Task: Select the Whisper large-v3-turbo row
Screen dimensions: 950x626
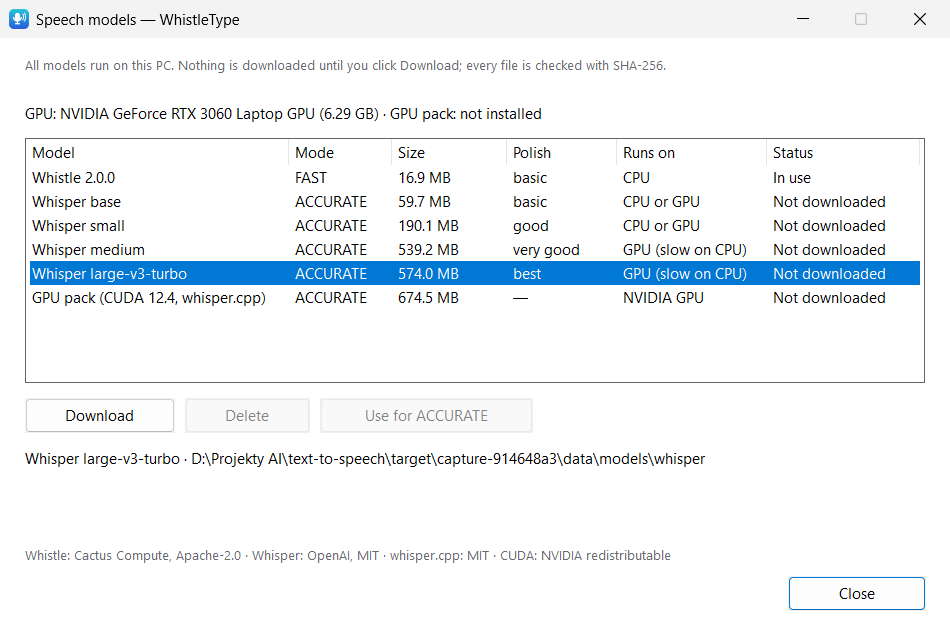Action: [x=475, y=274]
